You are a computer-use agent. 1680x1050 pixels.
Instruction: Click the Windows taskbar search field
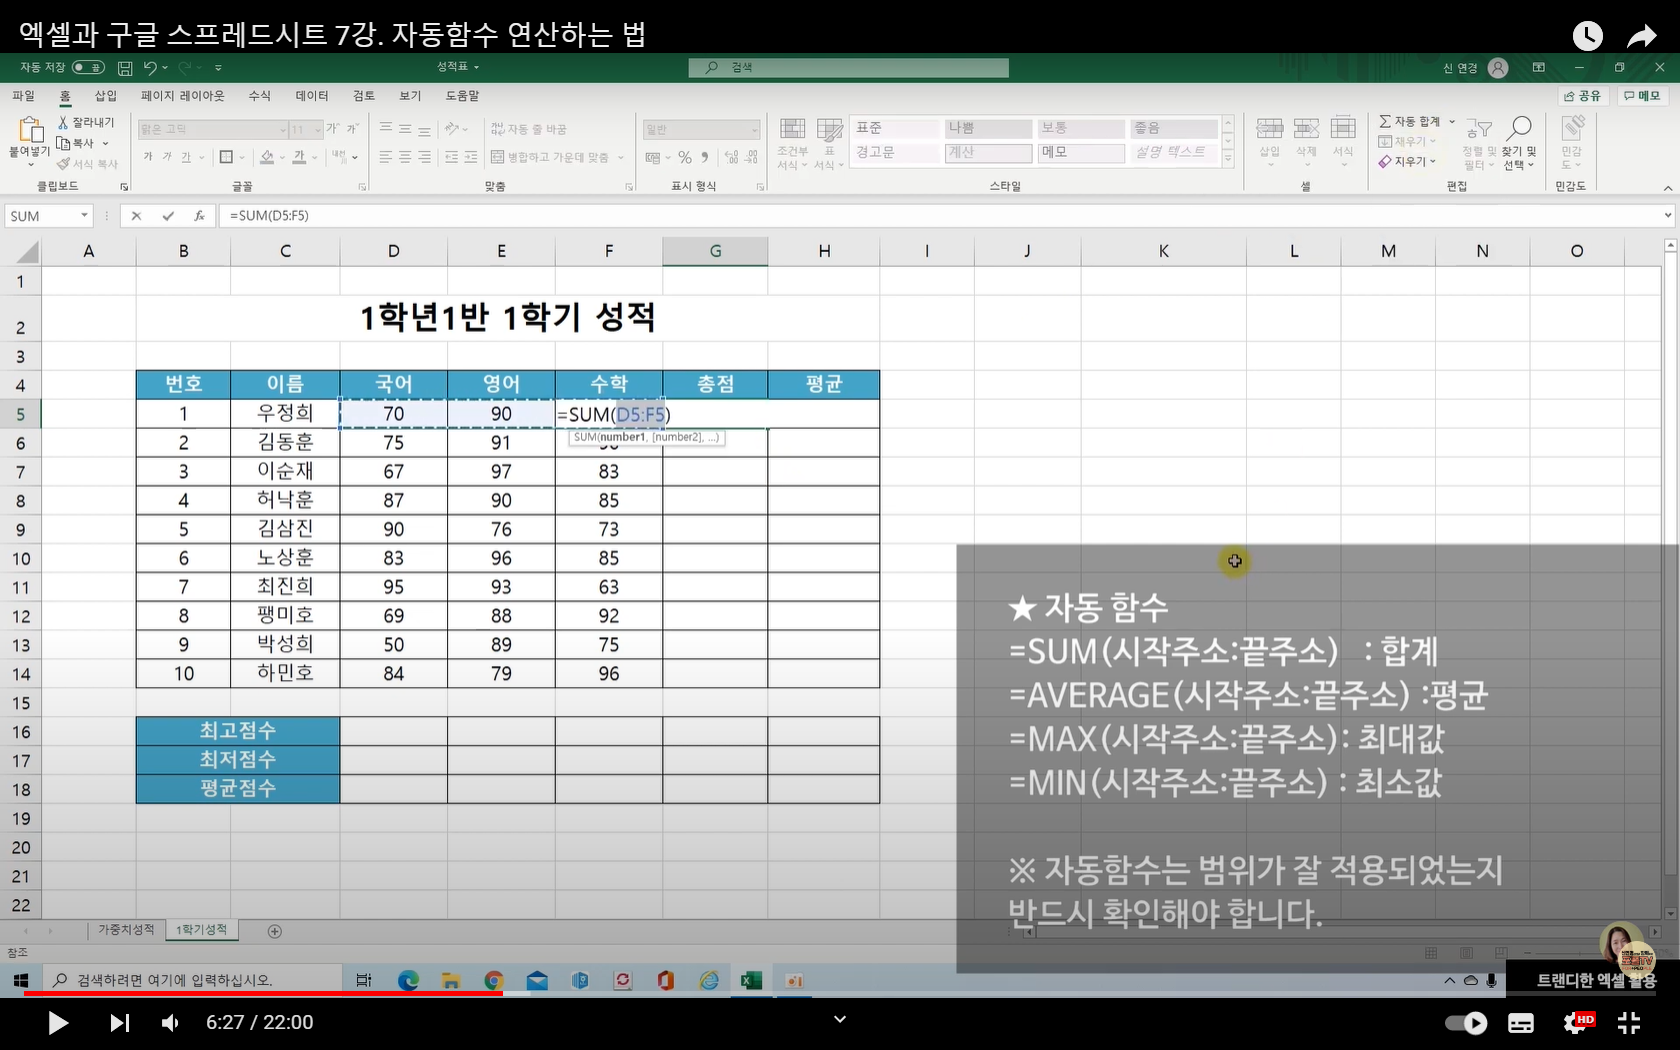point(192,981)
